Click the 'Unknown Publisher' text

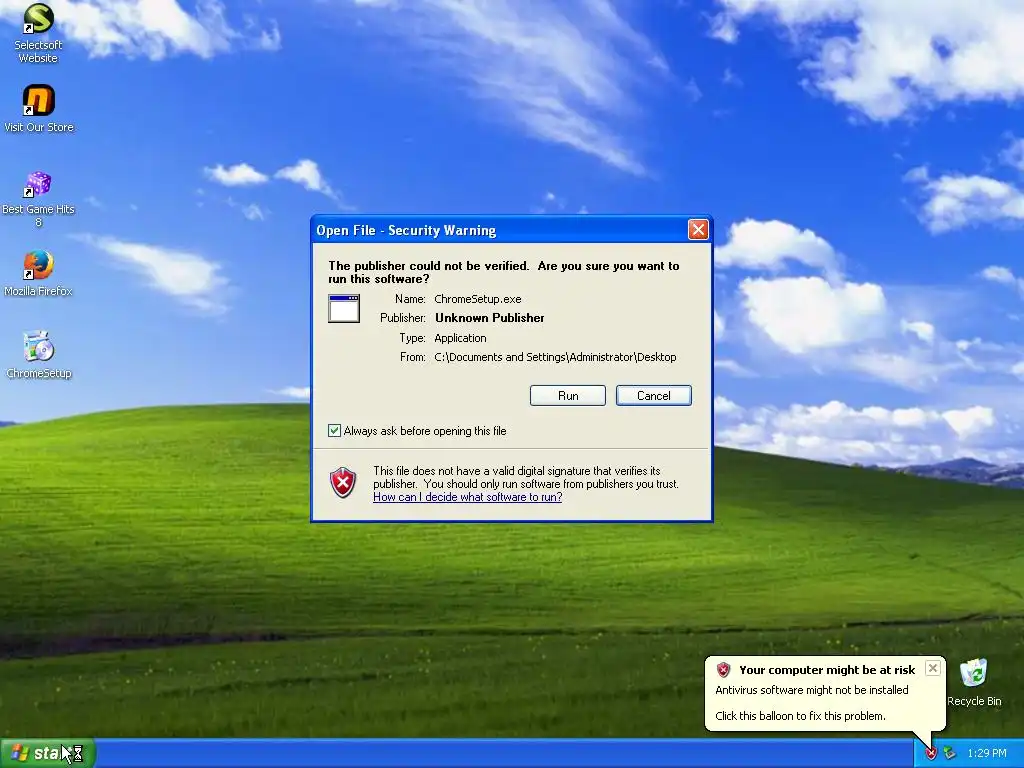click(490, 318)
